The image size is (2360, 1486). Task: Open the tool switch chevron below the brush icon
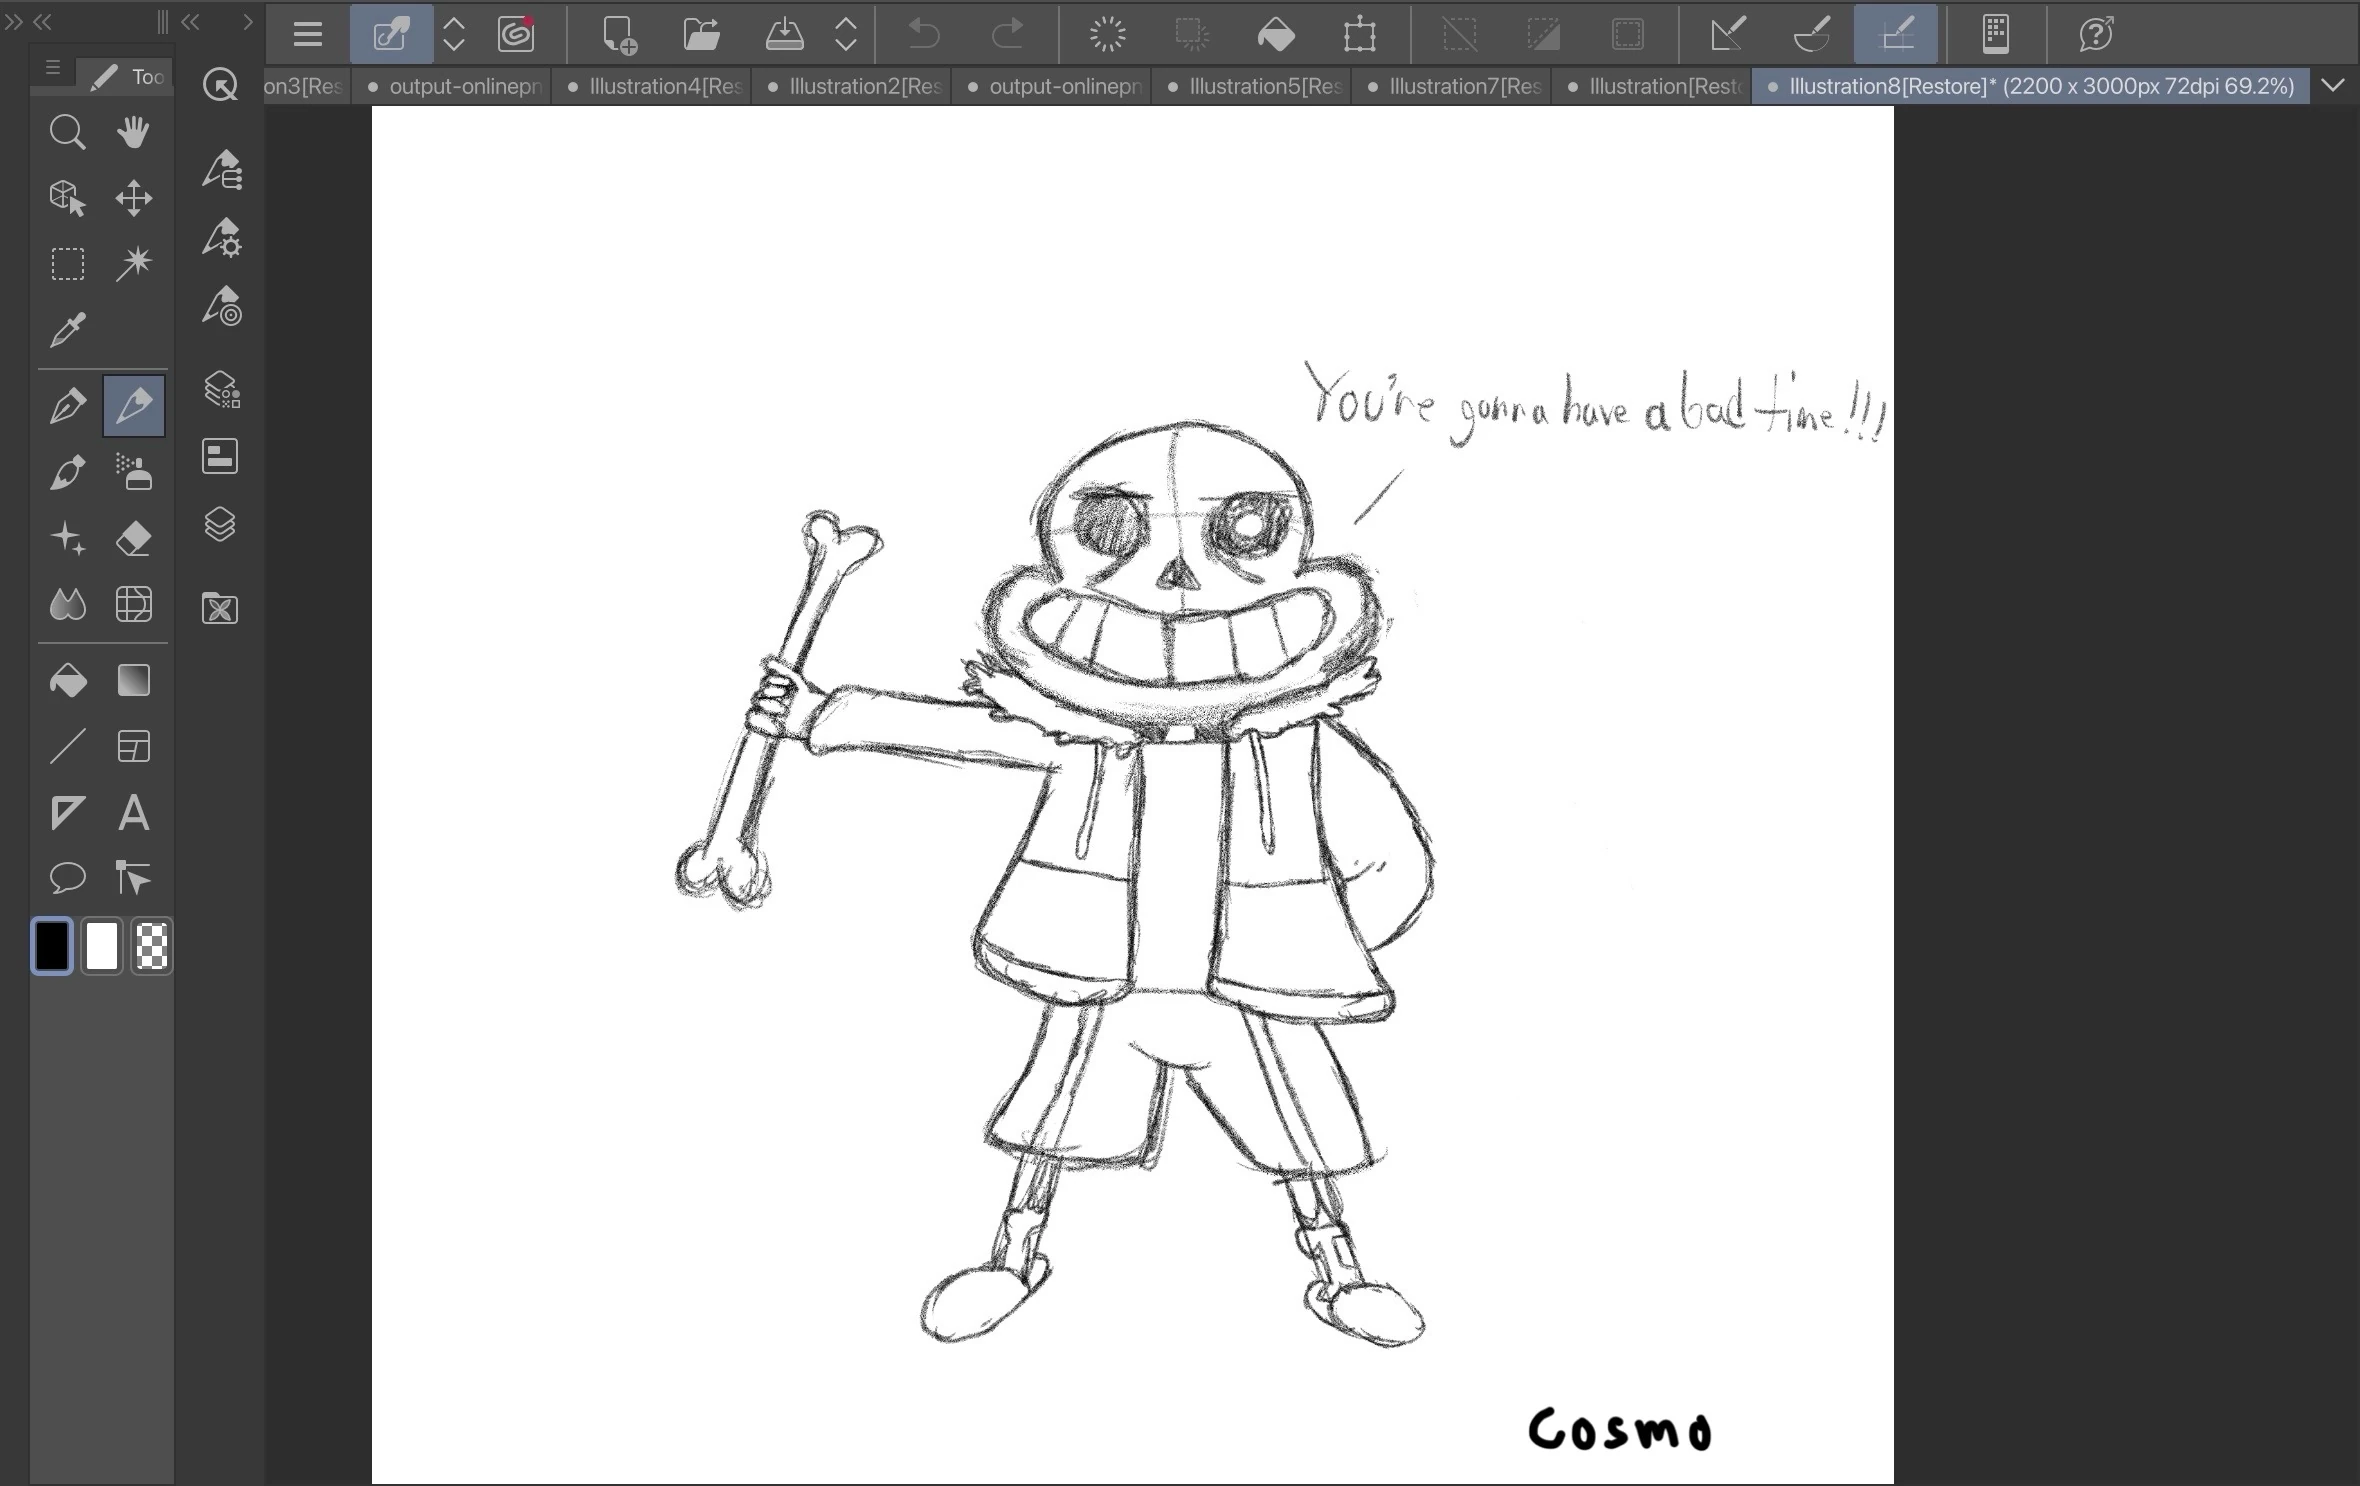454,35
